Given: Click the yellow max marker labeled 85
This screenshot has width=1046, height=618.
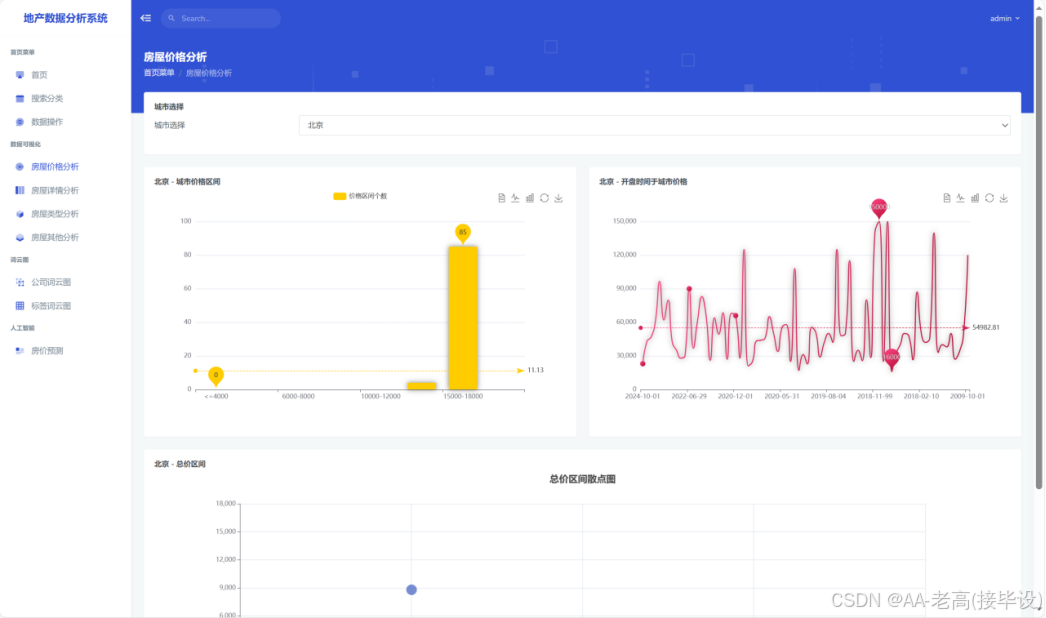Looking at the screenshot, I should coord(463,233).
